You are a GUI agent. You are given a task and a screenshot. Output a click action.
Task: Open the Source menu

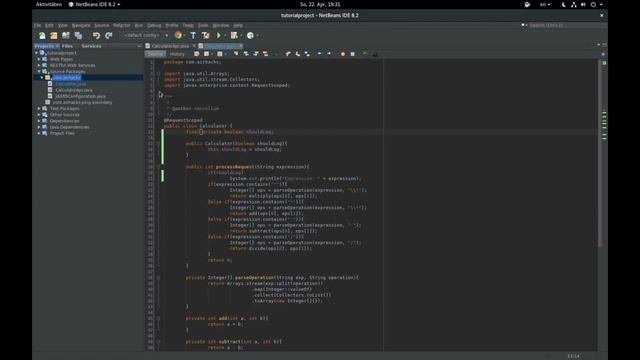click(102, 25)
